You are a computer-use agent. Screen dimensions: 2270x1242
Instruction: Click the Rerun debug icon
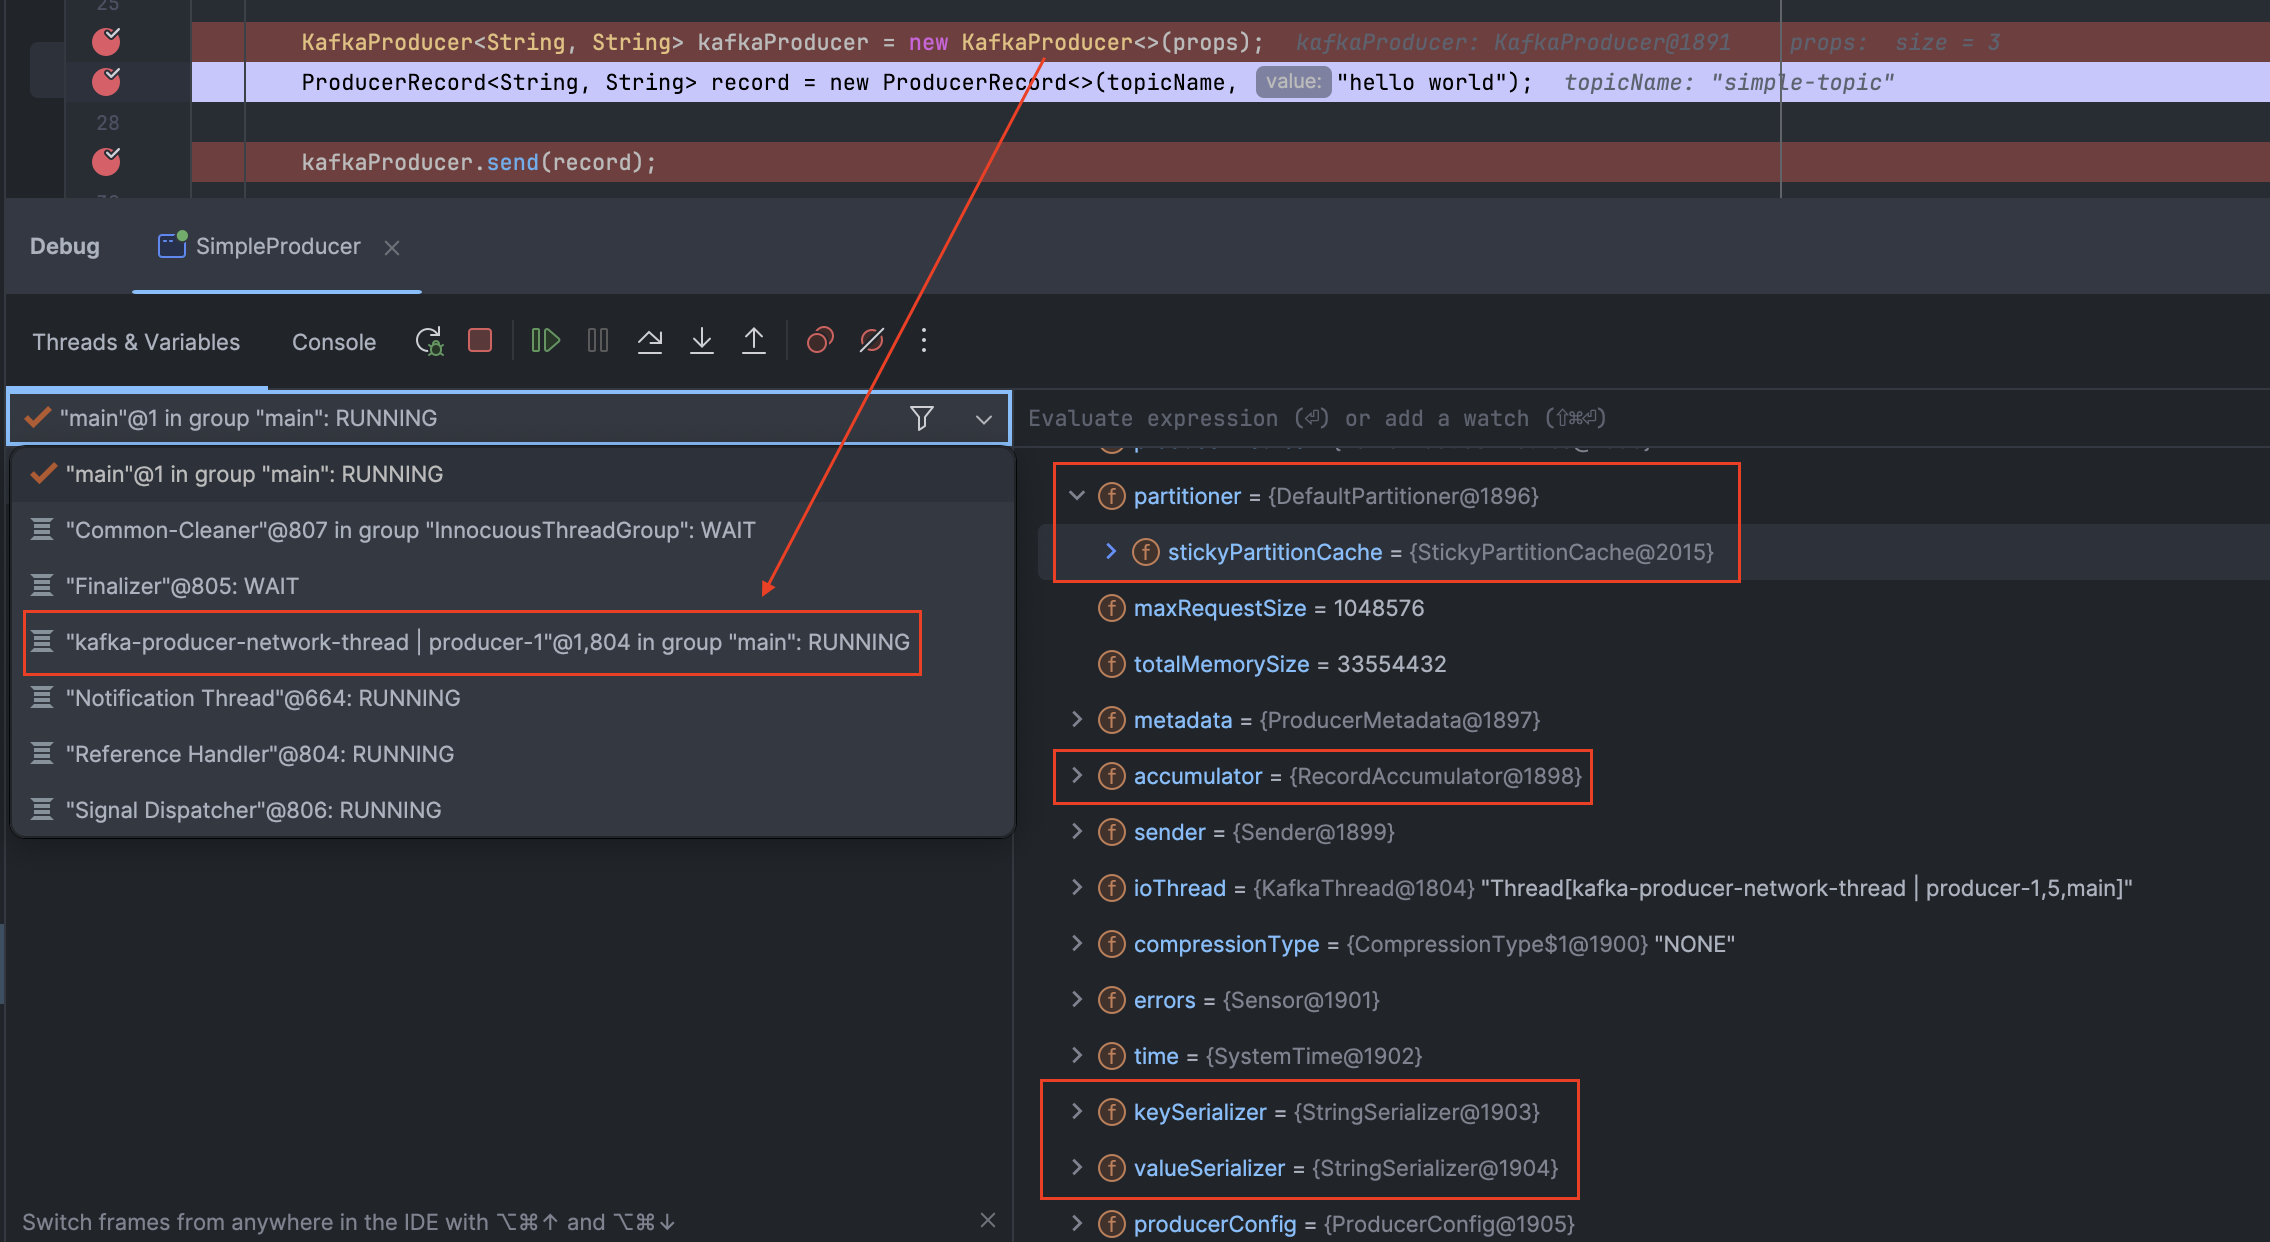[x=429, y=341]
